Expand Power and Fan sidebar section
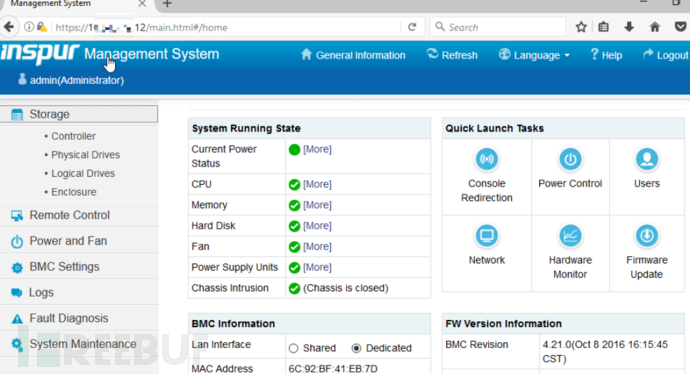 coord(79,241)
